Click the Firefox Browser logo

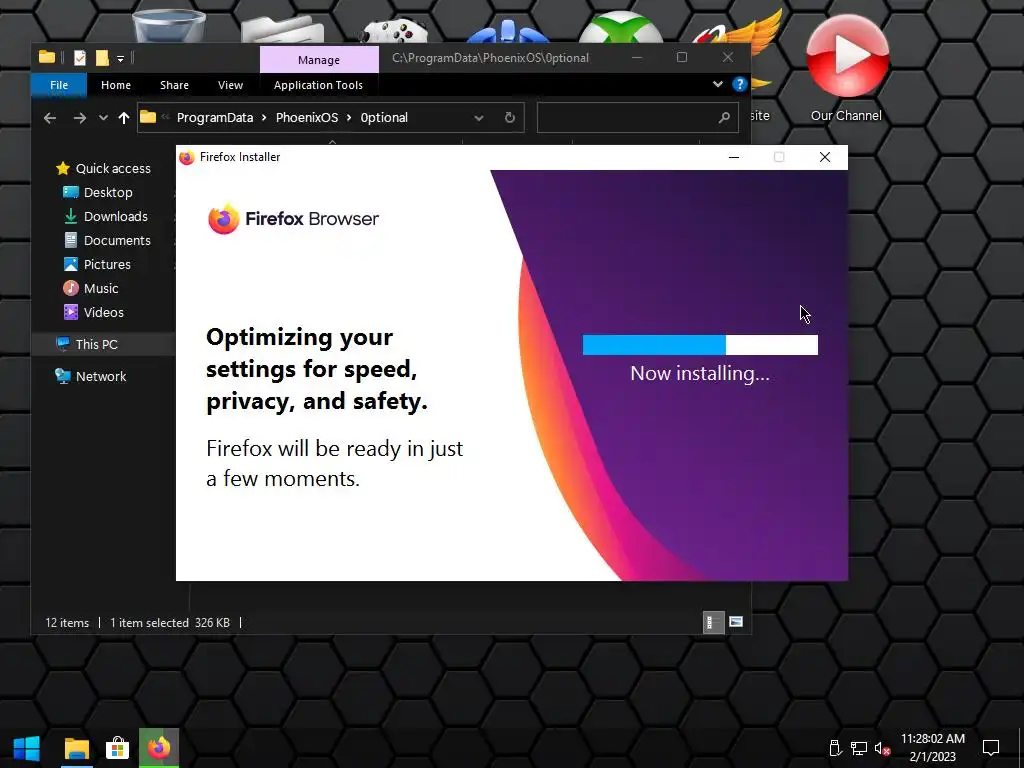[x=293, y=219]
